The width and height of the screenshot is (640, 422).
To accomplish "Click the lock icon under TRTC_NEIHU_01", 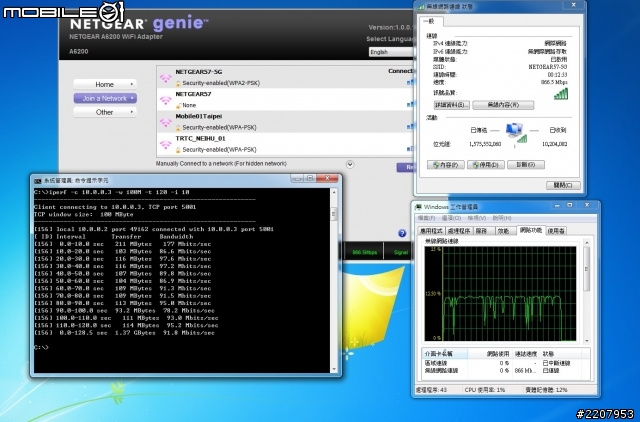I will pyautogui.click(x=178, y=150).
